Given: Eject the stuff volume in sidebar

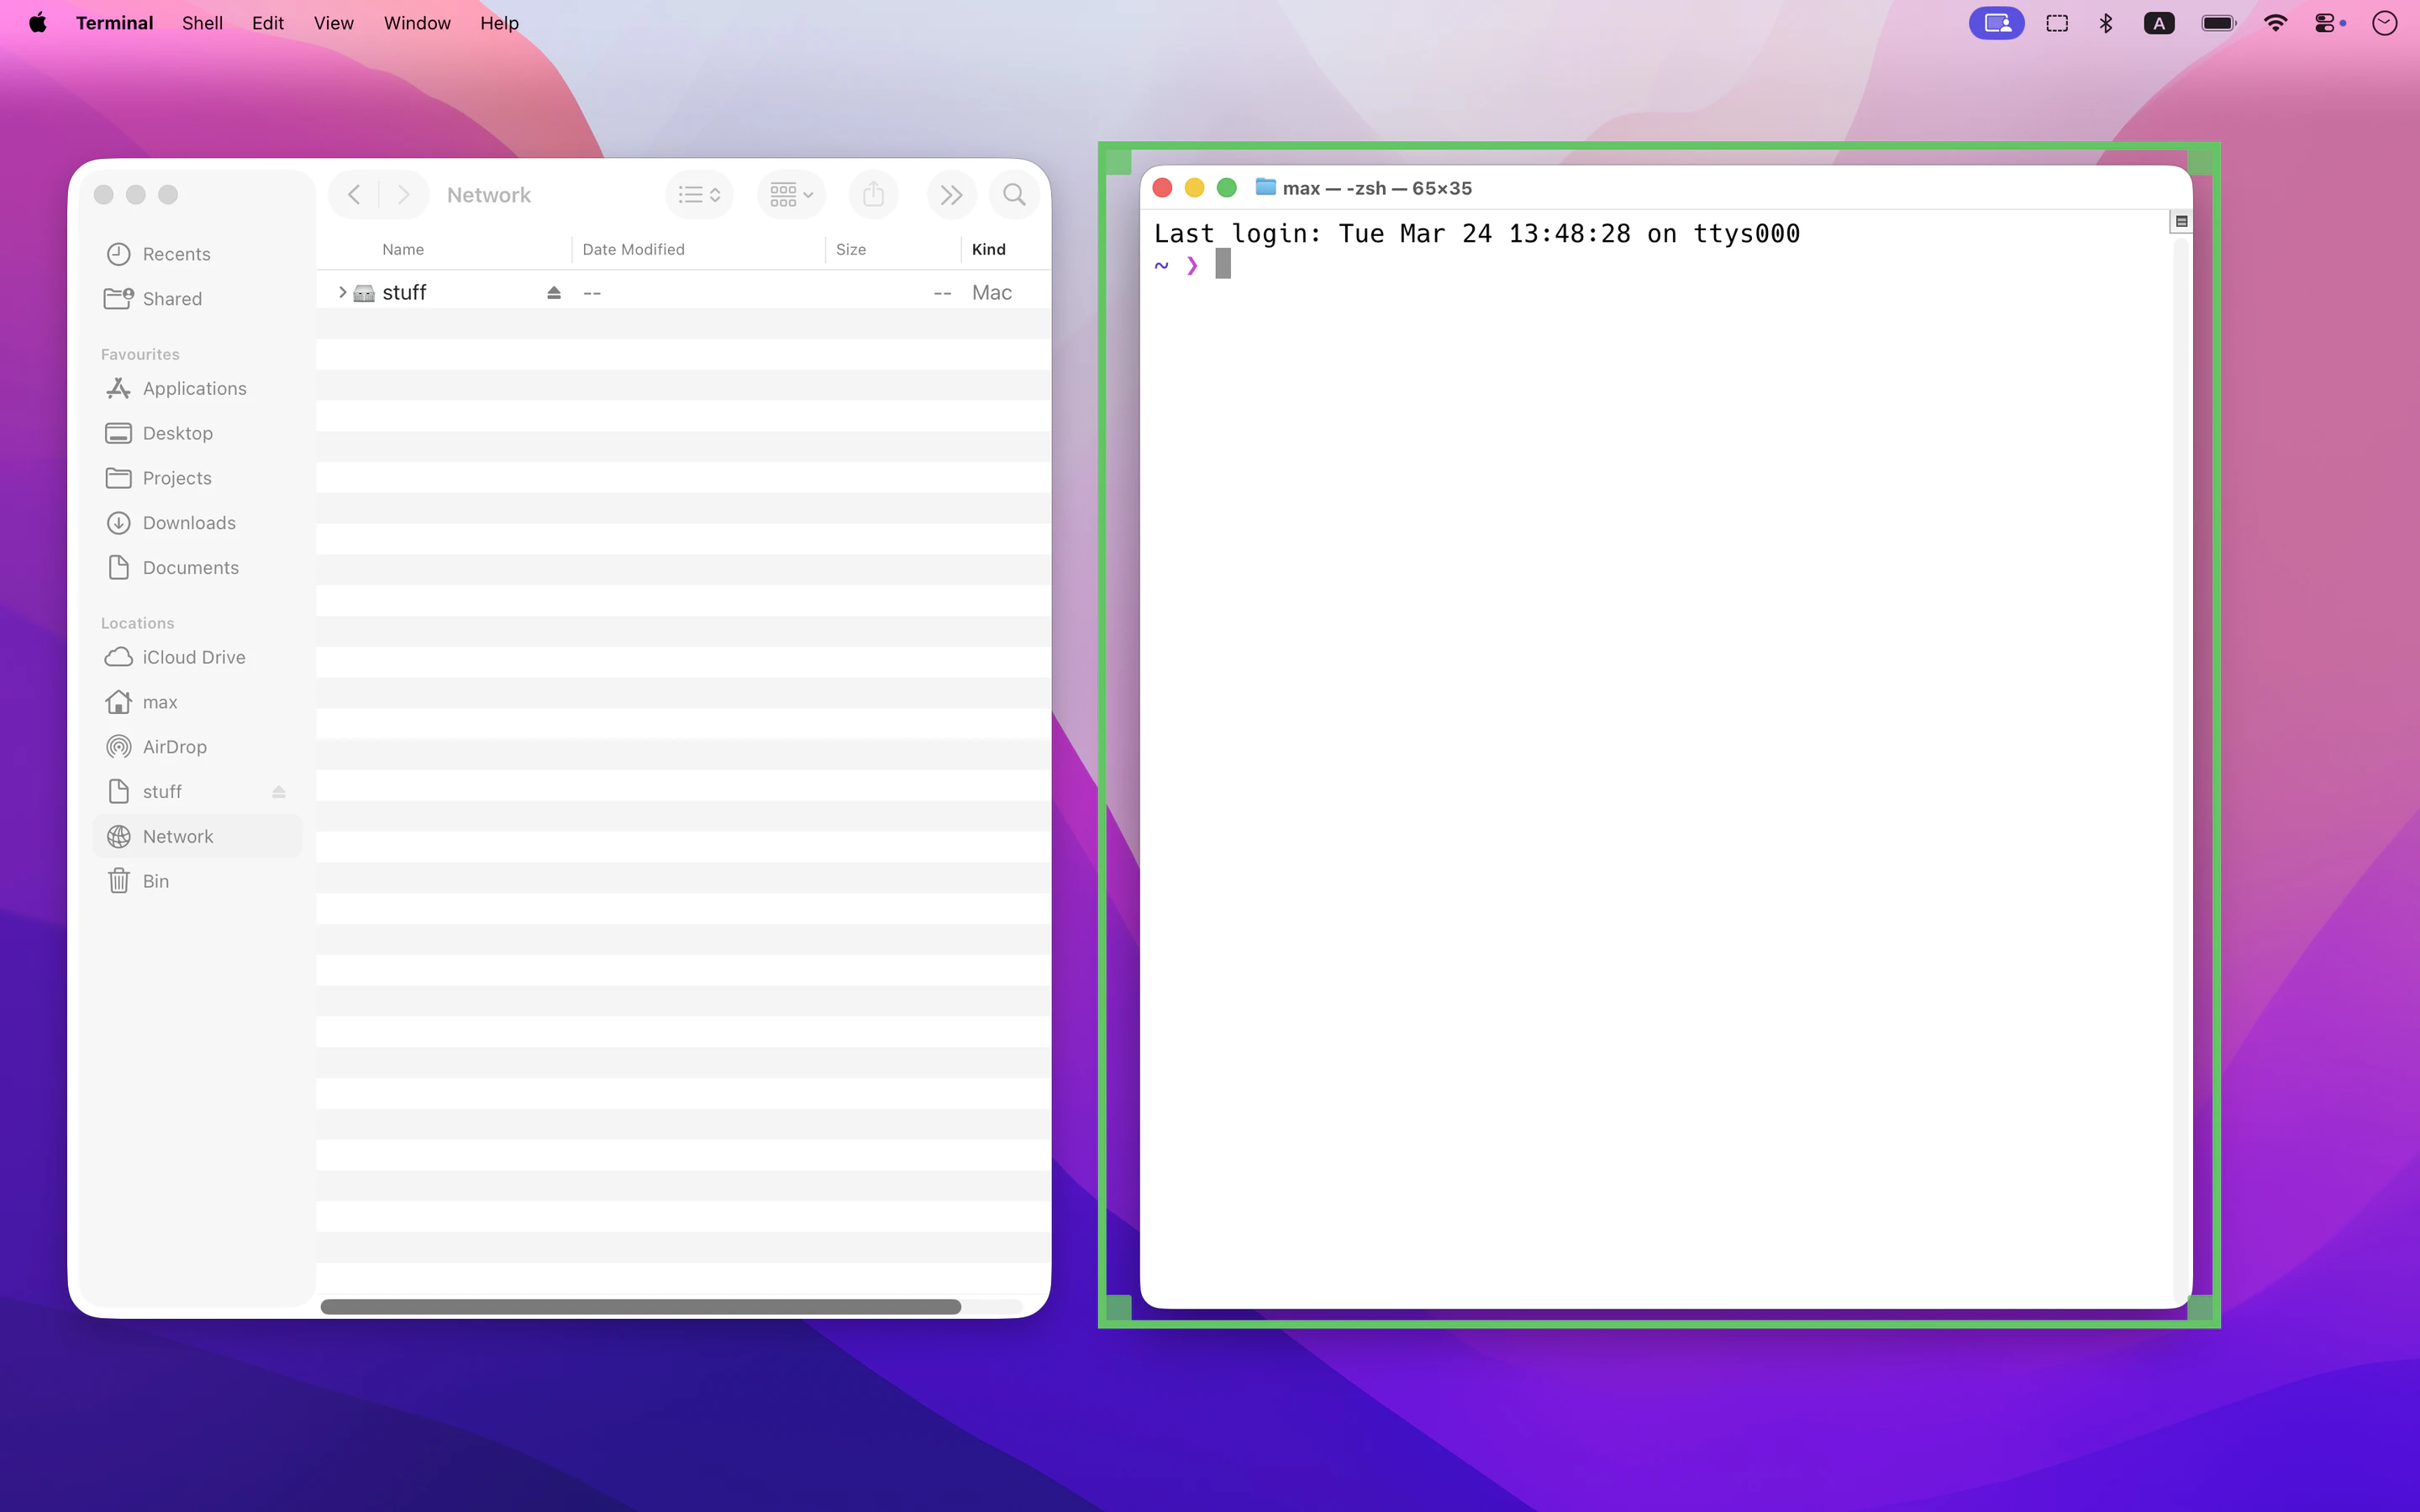Looking at the screenshot, I should tap(279, 792).
